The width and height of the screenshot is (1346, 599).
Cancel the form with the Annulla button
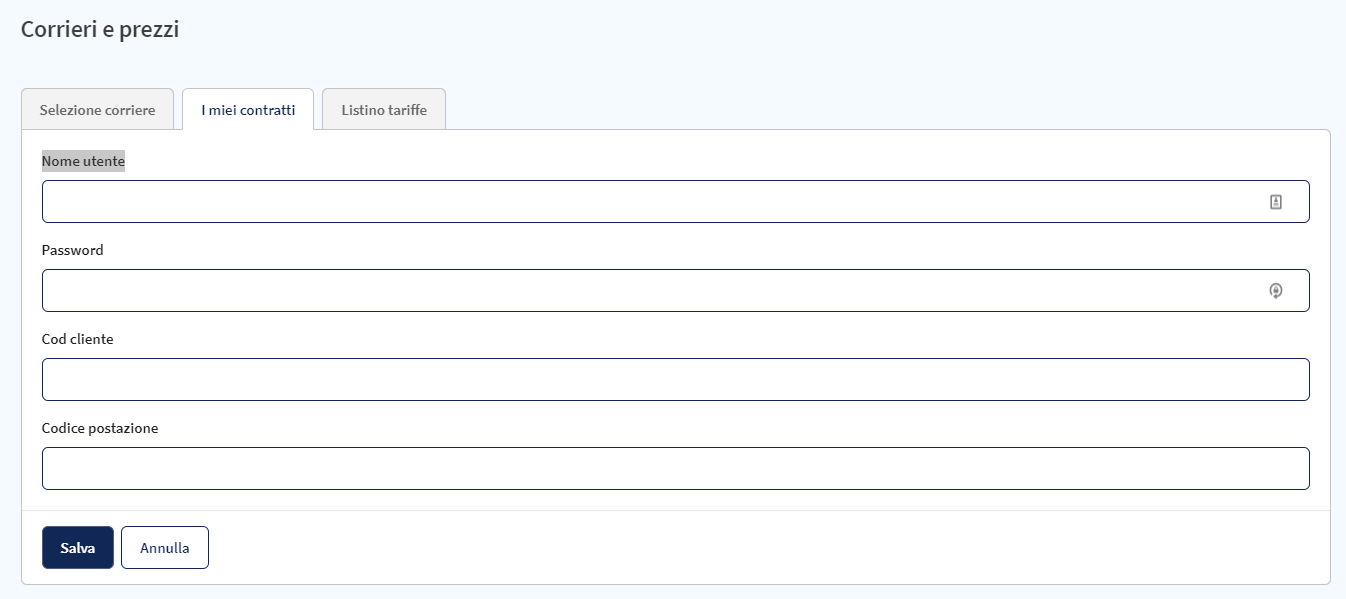(165, 548)
